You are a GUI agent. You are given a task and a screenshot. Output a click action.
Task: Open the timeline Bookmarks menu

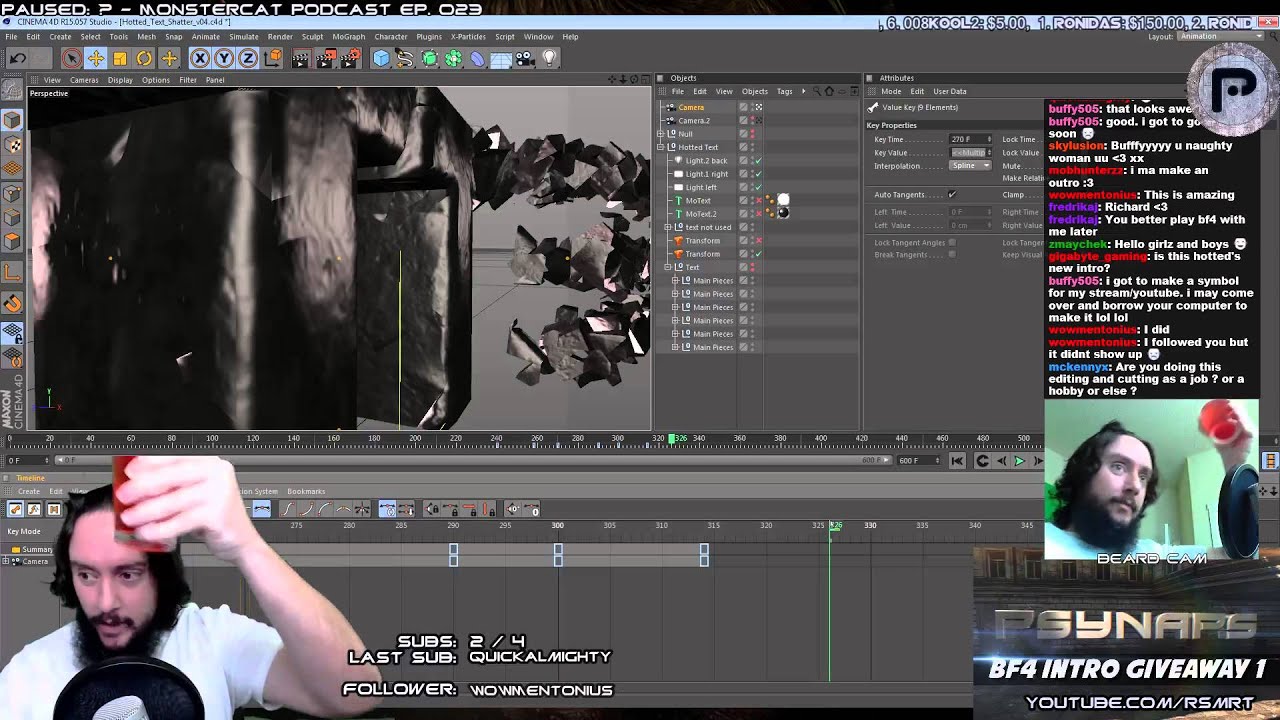click(306, 491)
